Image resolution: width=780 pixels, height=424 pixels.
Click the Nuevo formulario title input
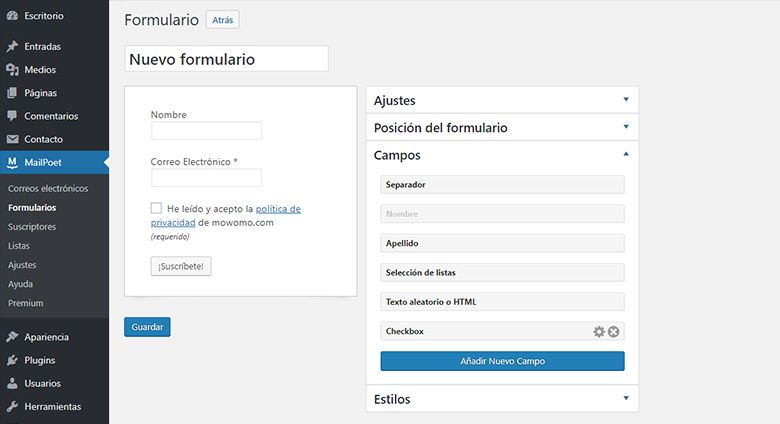[x=227, y=59]
